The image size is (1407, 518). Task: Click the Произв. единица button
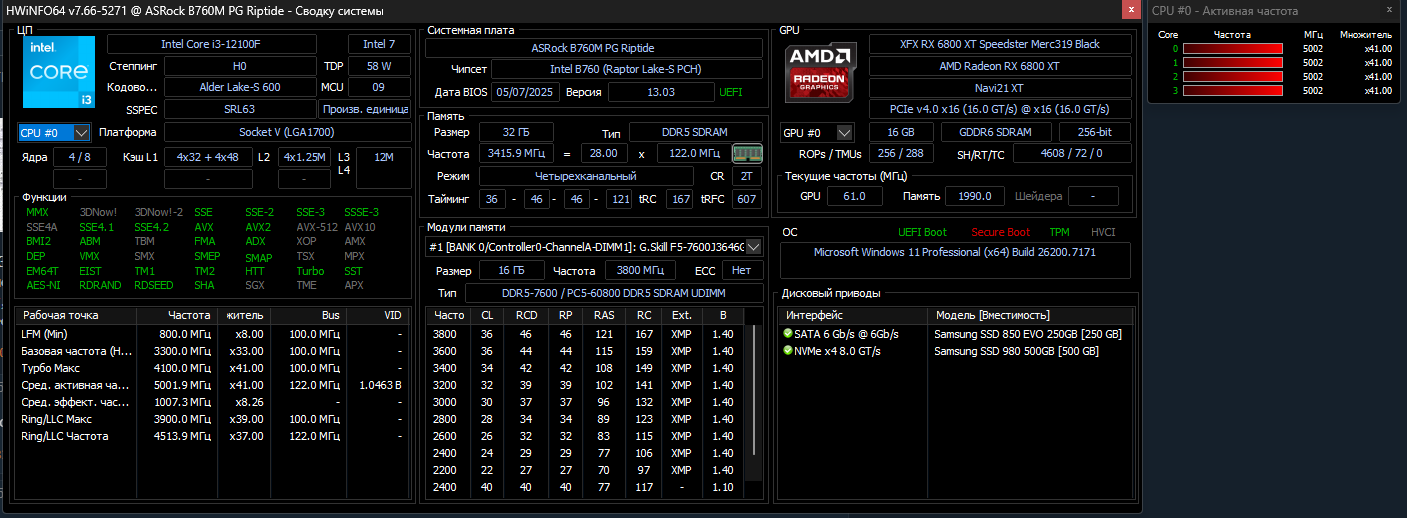coord(364,109)
